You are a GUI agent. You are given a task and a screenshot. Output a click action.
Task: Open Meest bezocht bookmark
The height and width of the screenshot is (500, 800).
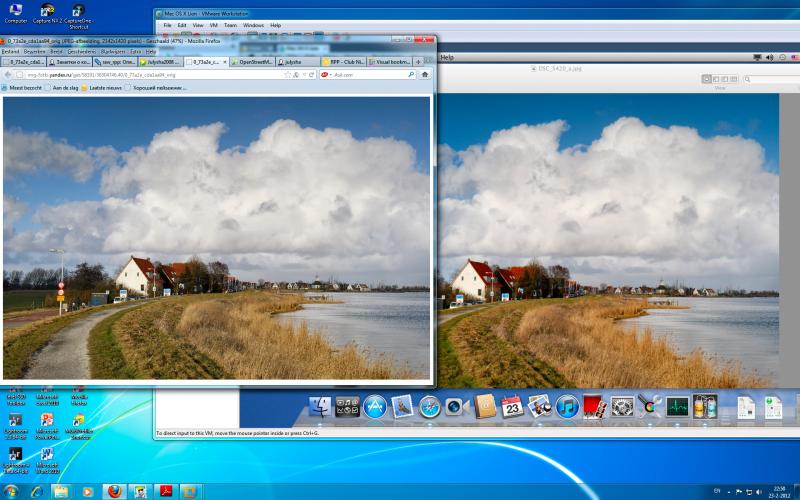coord(21,88)
